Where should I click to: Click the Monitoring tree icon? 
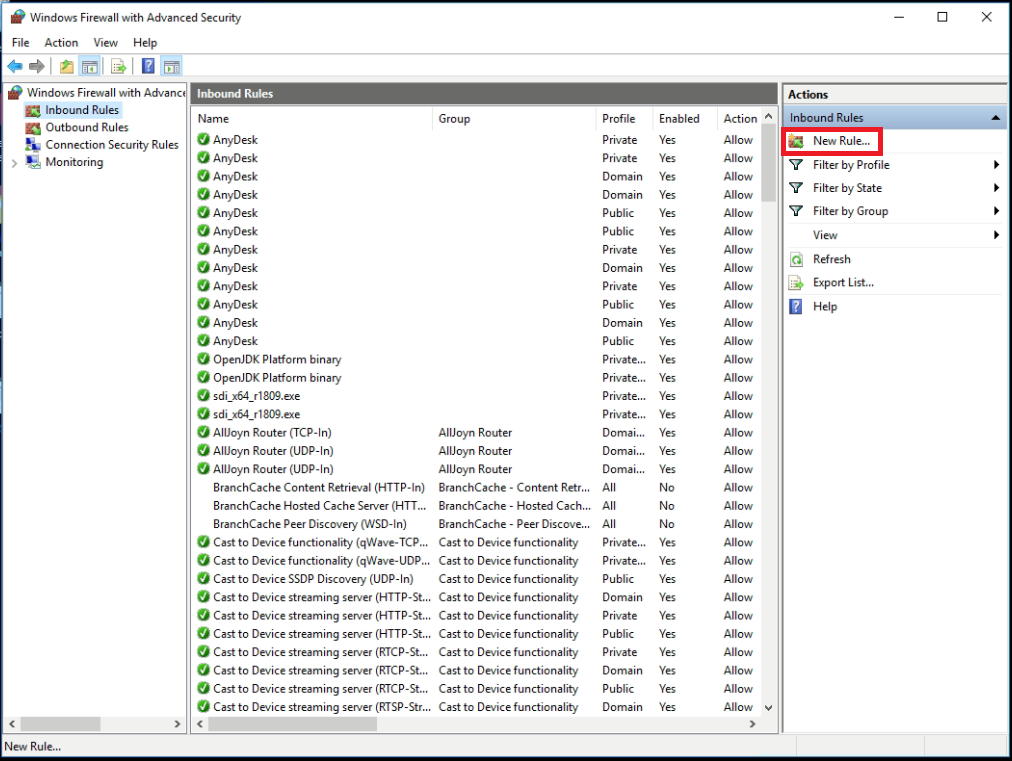33,162
